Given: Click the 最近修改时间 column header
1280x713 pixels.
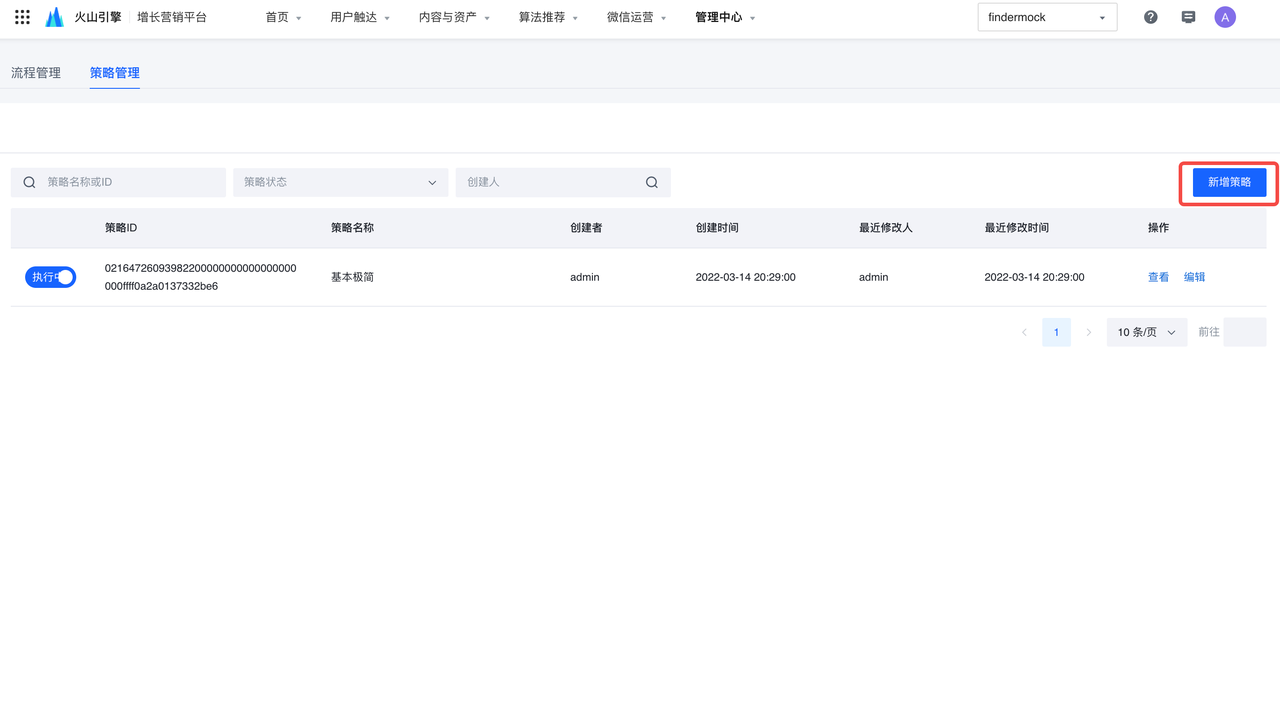Looking at the screenshot, I should click(1017, 228).
